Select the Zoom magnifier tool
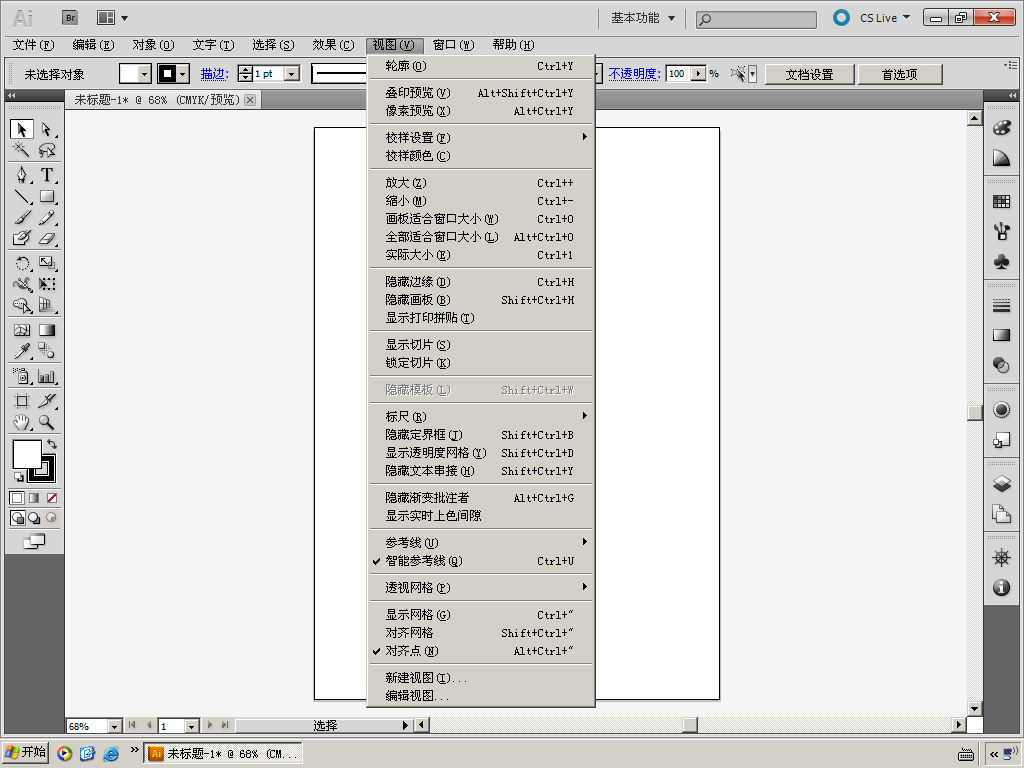Image resolution: width=1024 pixels, height=768 pixels. 46,422
